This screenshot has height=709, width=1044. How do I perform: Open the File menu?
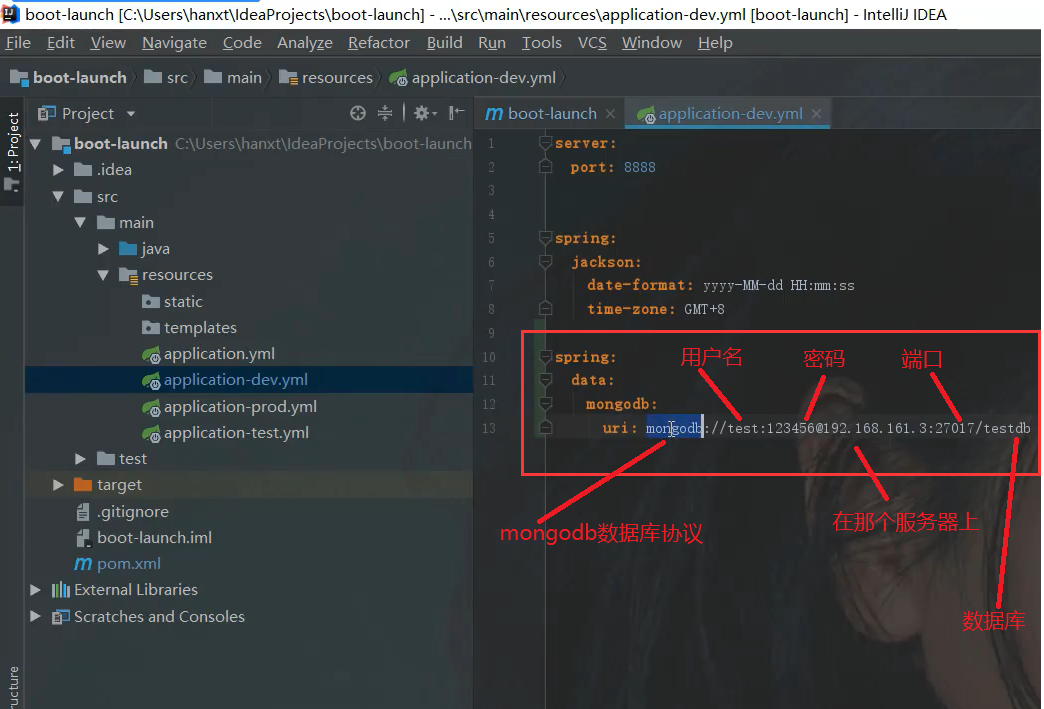[19, 43]
